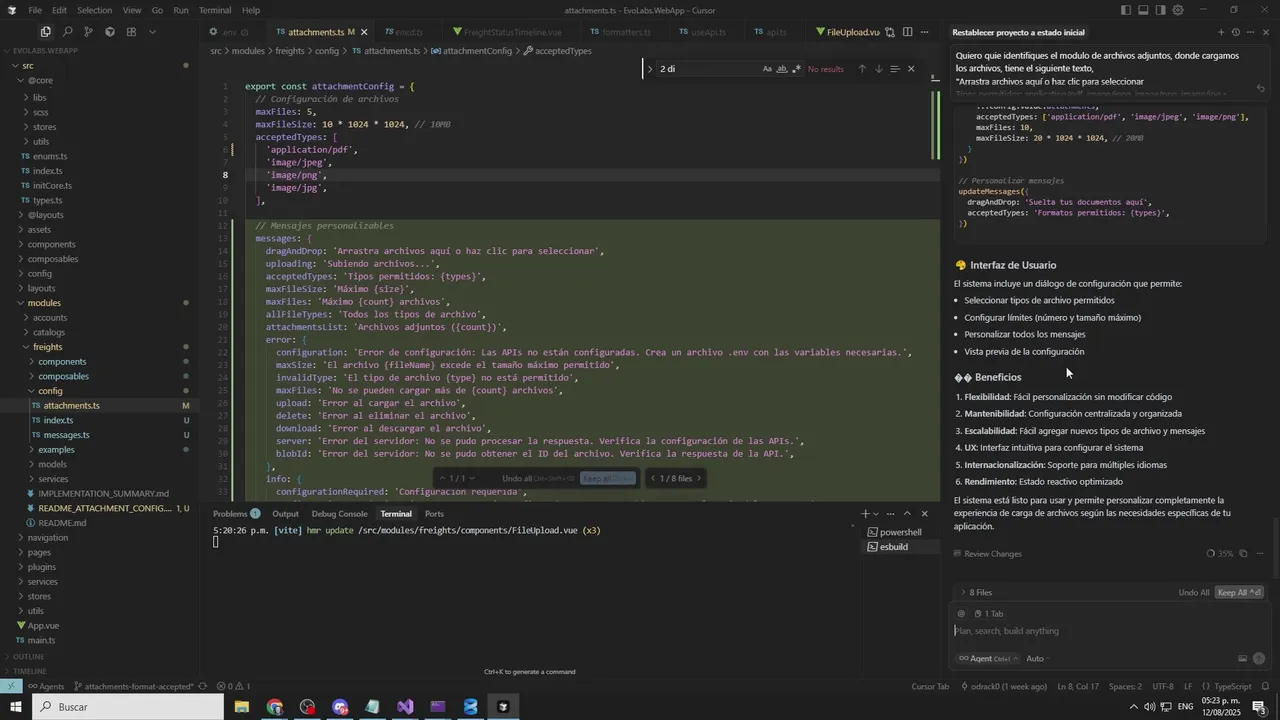Open the Run menu
1280x720 pixels.
point(181,10)
